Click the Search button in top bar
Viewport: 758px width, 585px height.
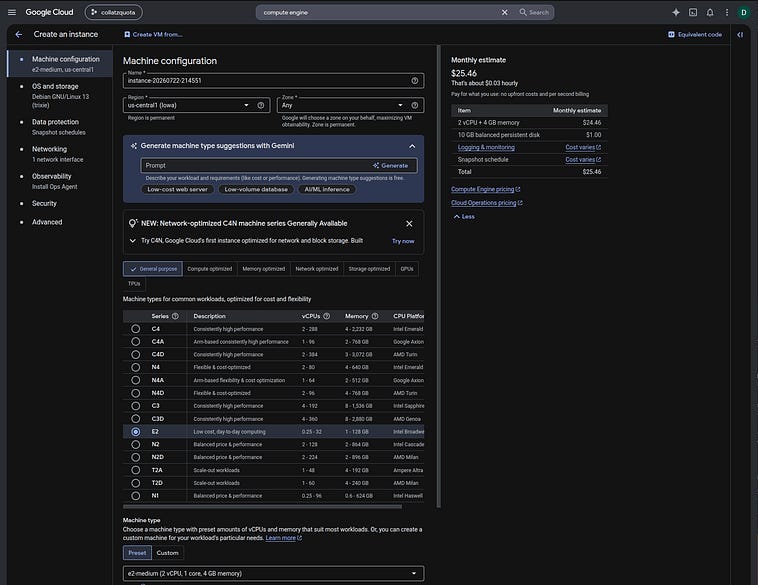[x=534, y=13]
